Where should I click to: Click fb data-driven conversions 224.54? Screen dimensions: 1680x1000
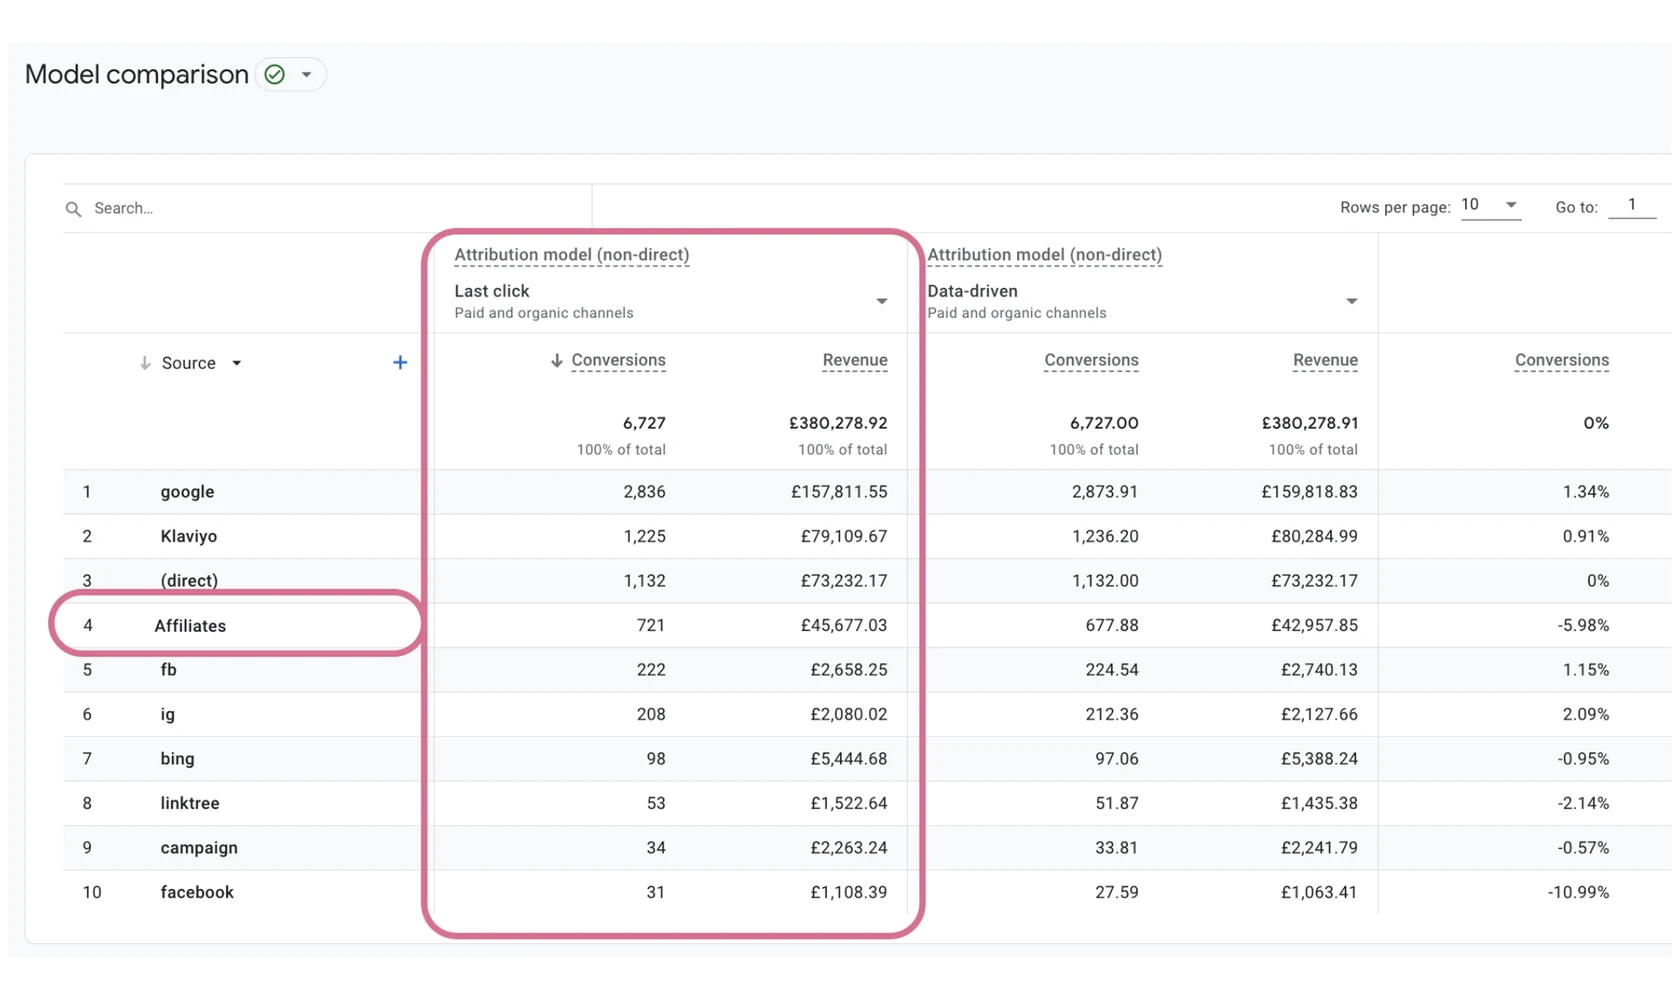tap(1112, 670)
